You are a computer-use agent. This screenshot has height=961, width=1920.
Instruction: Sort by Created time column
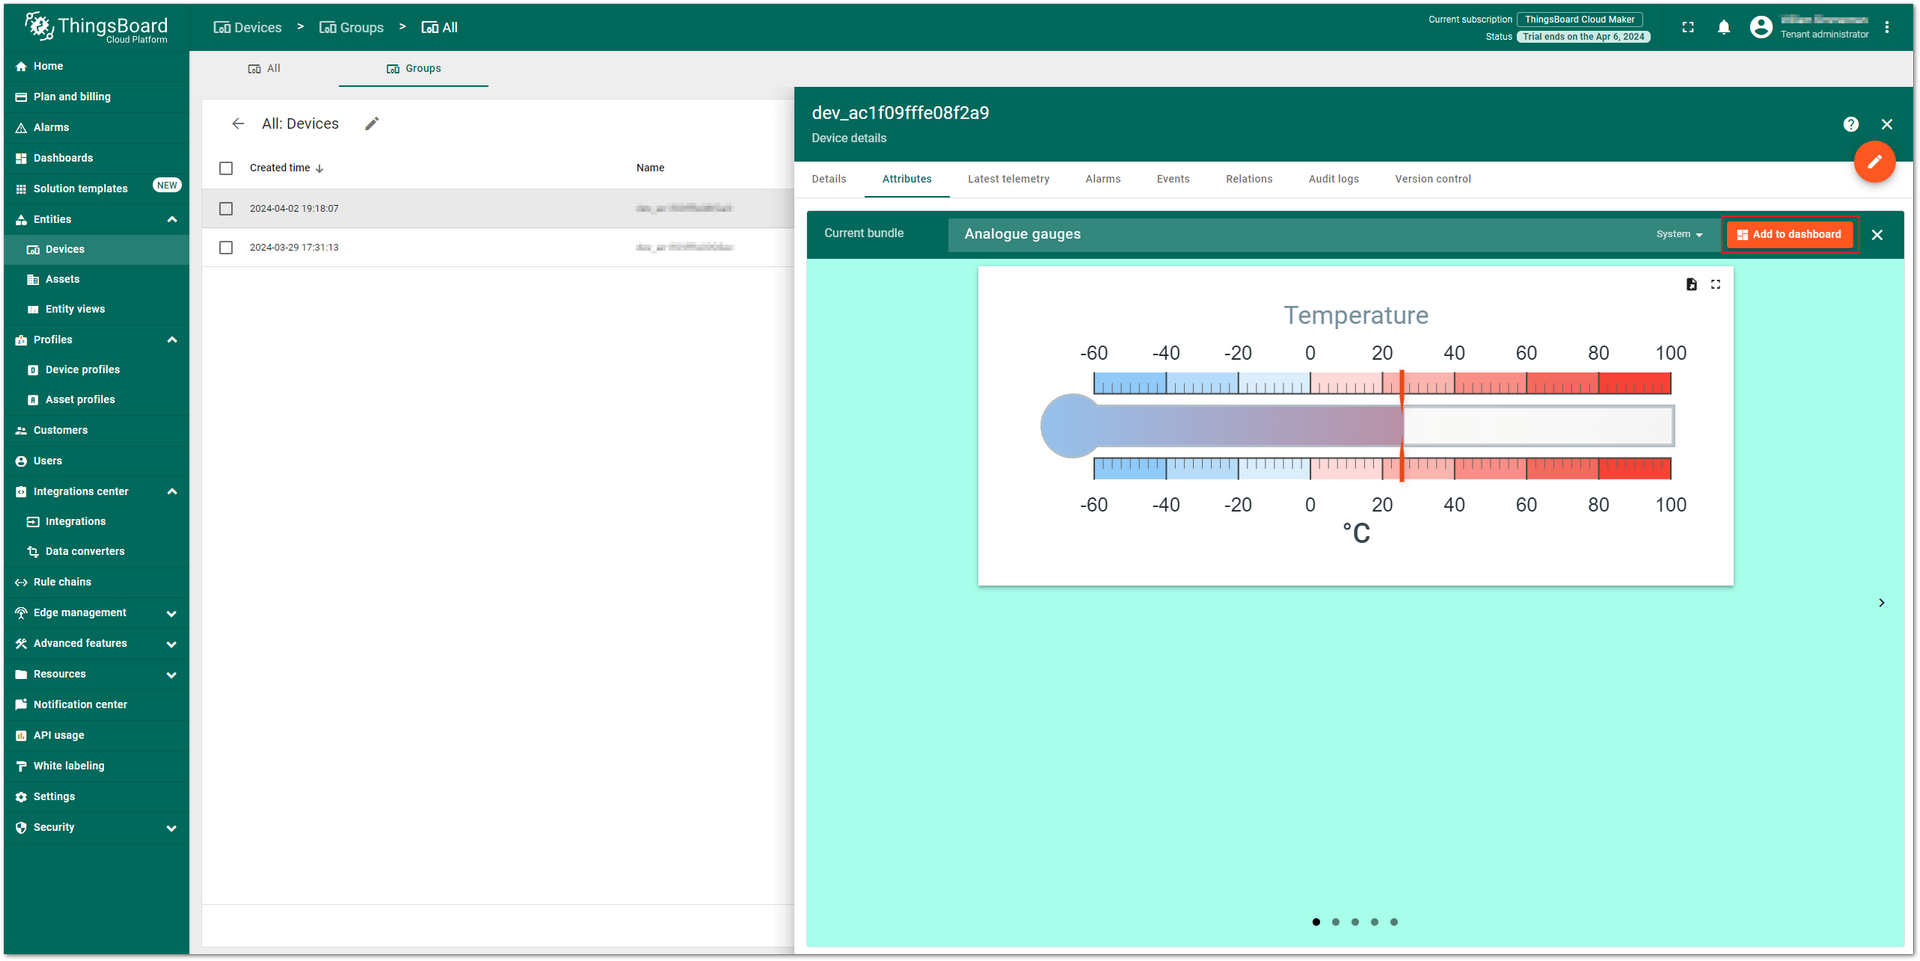[x=286, y=168]
